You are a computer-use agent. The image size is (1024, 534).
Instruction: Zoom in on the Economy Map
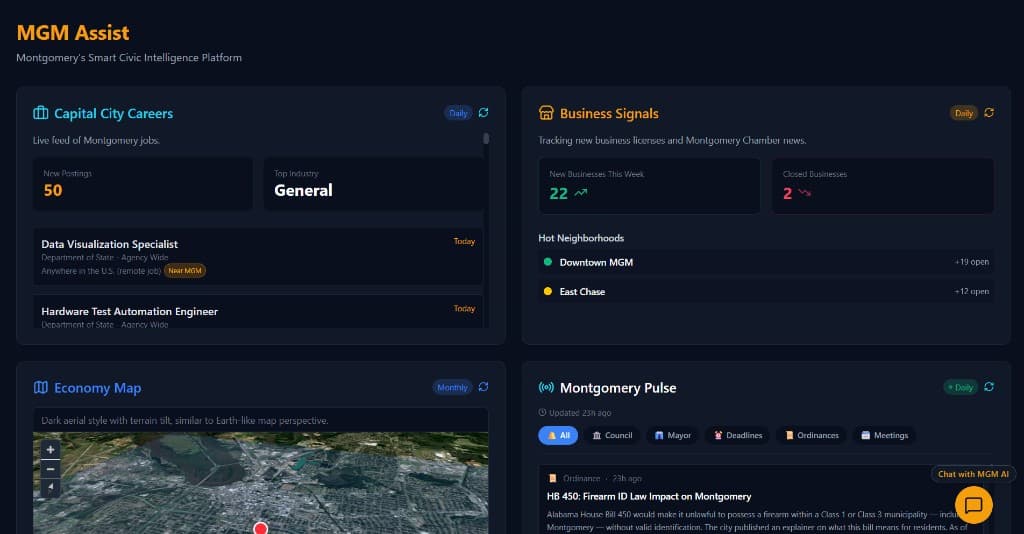coord(50,450)
